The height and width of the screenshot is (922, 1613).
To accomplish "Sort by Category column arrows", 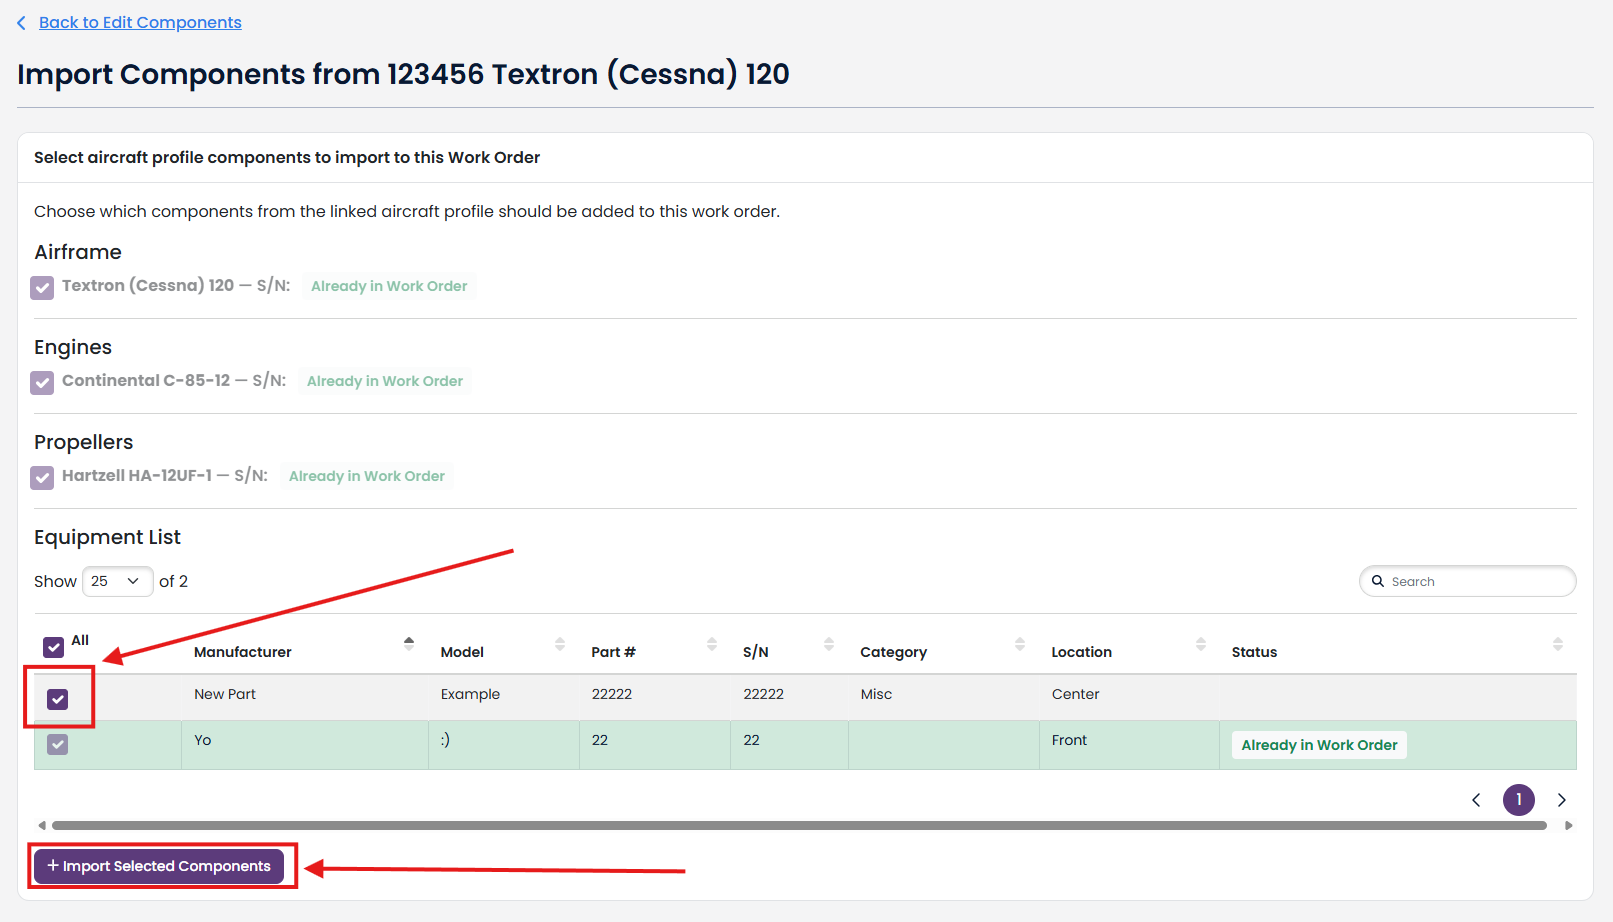I will (x=1020, y=644).
